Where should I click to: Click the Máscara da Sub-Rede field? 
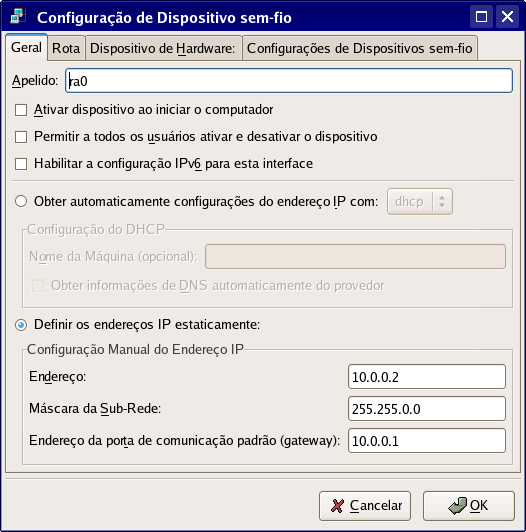(x=427, y=408)
